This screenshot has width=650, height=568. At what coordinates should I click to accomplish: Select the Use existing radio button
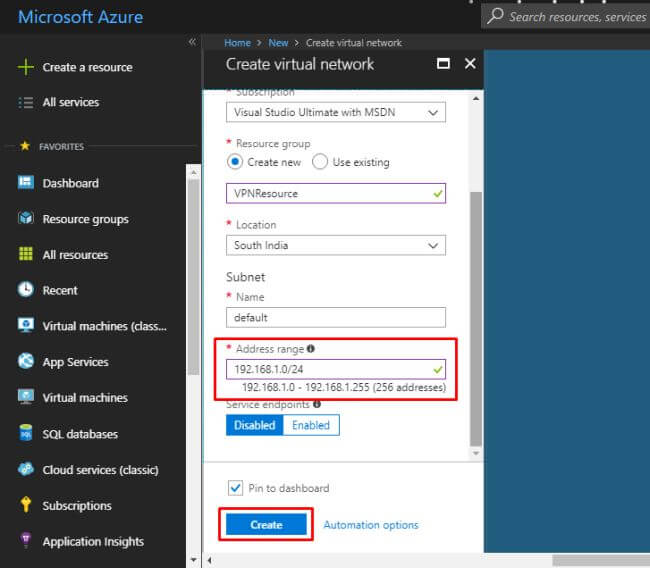click(x=320, y=162)
